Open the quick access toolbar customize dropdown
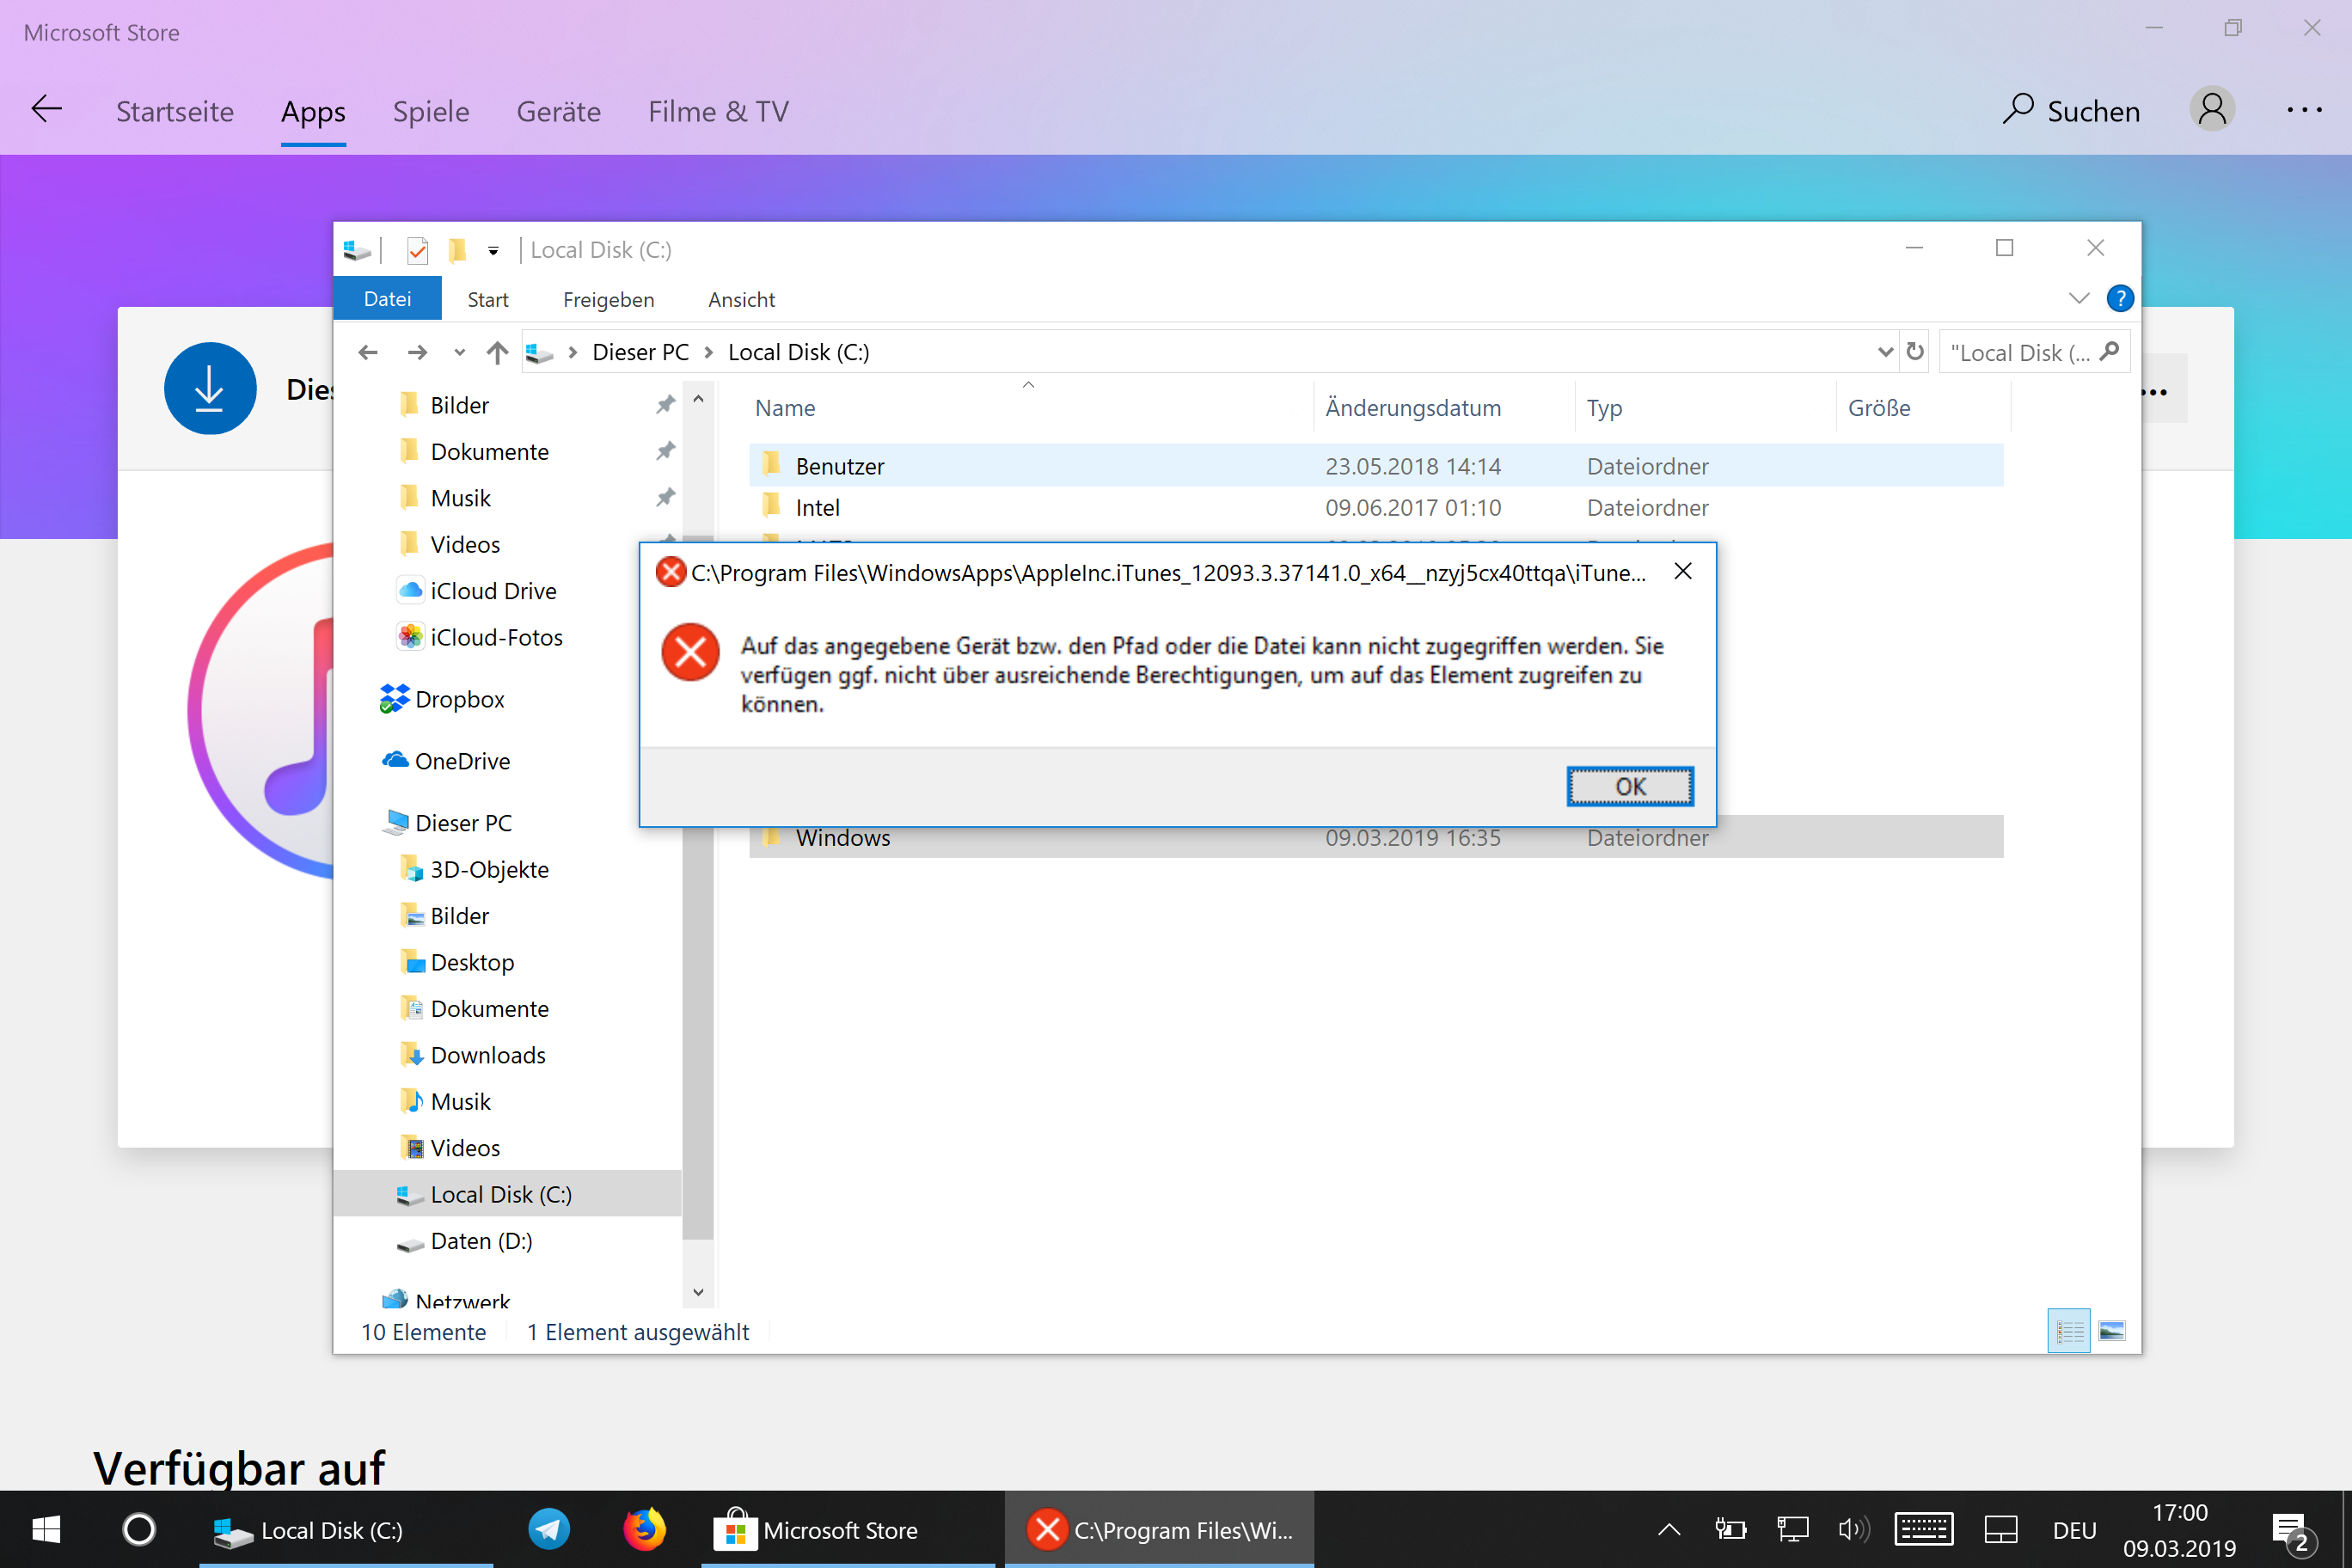Viewport: 2352px width, 1568px height. point(493,250)
